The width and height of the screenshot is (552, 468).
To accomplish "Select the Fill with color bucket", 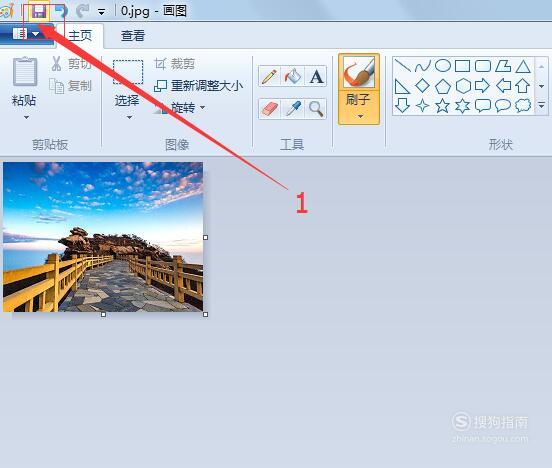I will click(x=292, y=76).
